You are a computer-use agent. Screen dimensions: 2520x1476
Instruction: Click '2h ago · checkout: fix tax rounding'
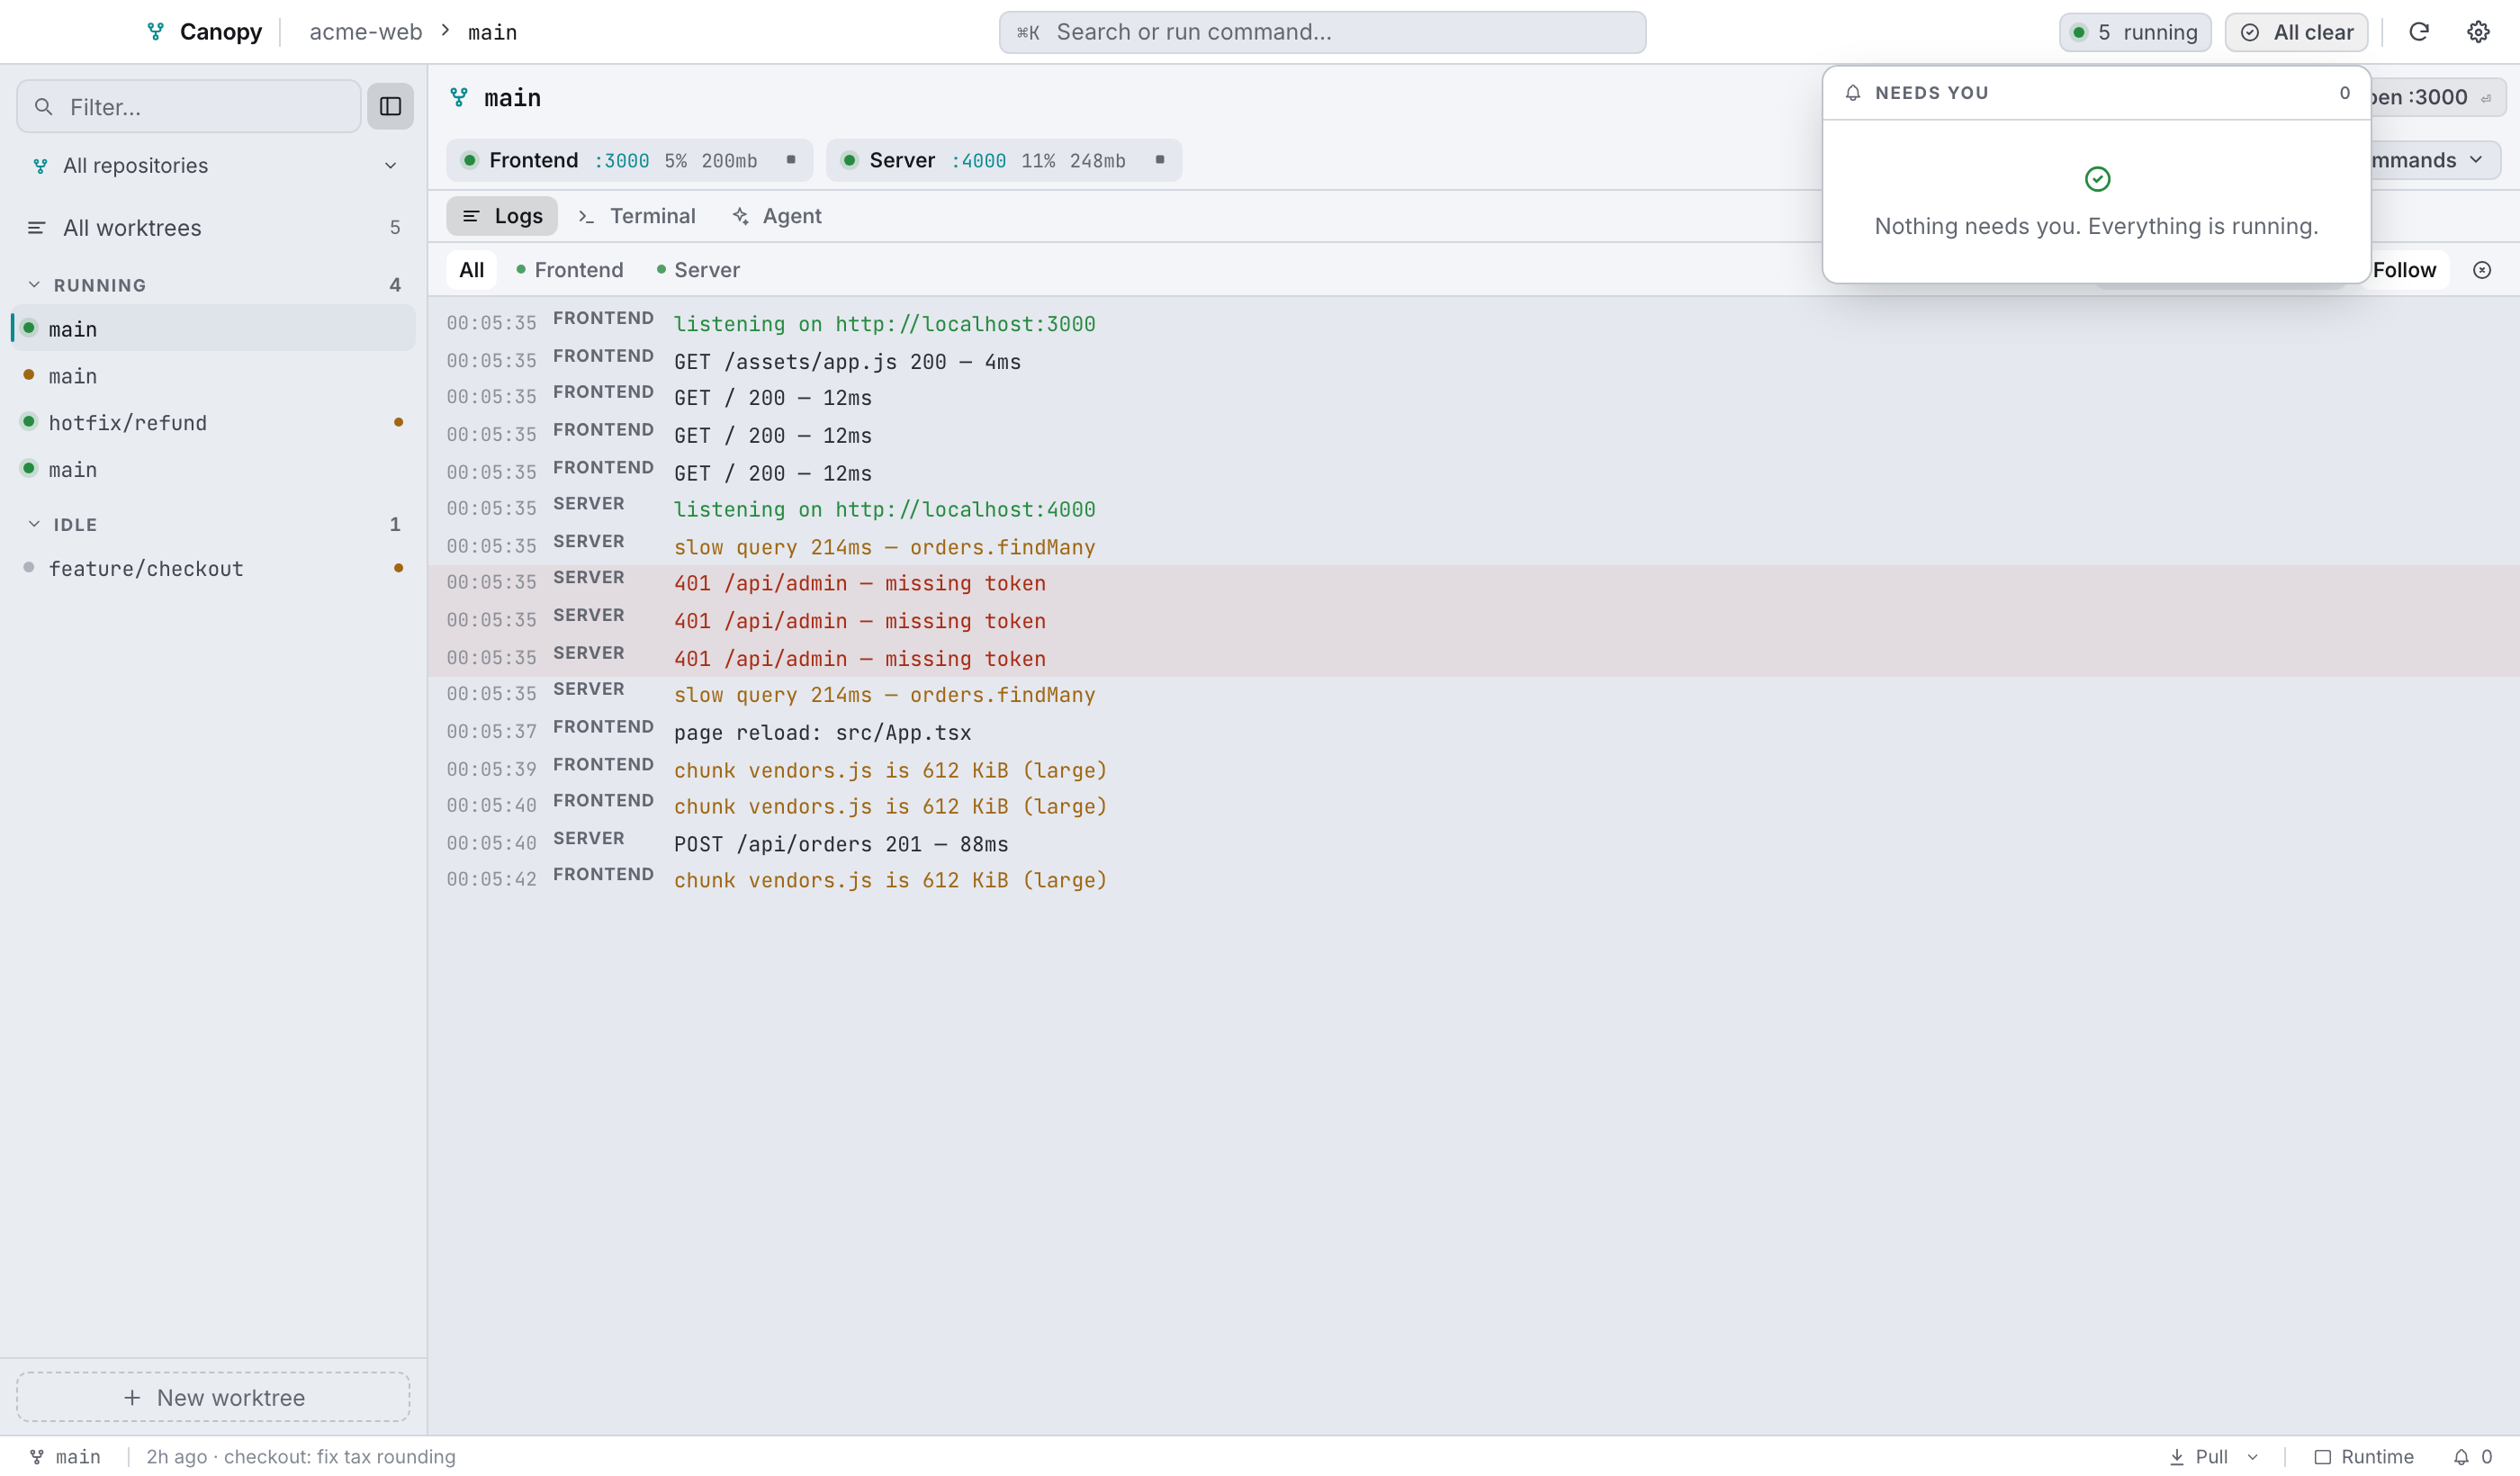[301, 1457]
